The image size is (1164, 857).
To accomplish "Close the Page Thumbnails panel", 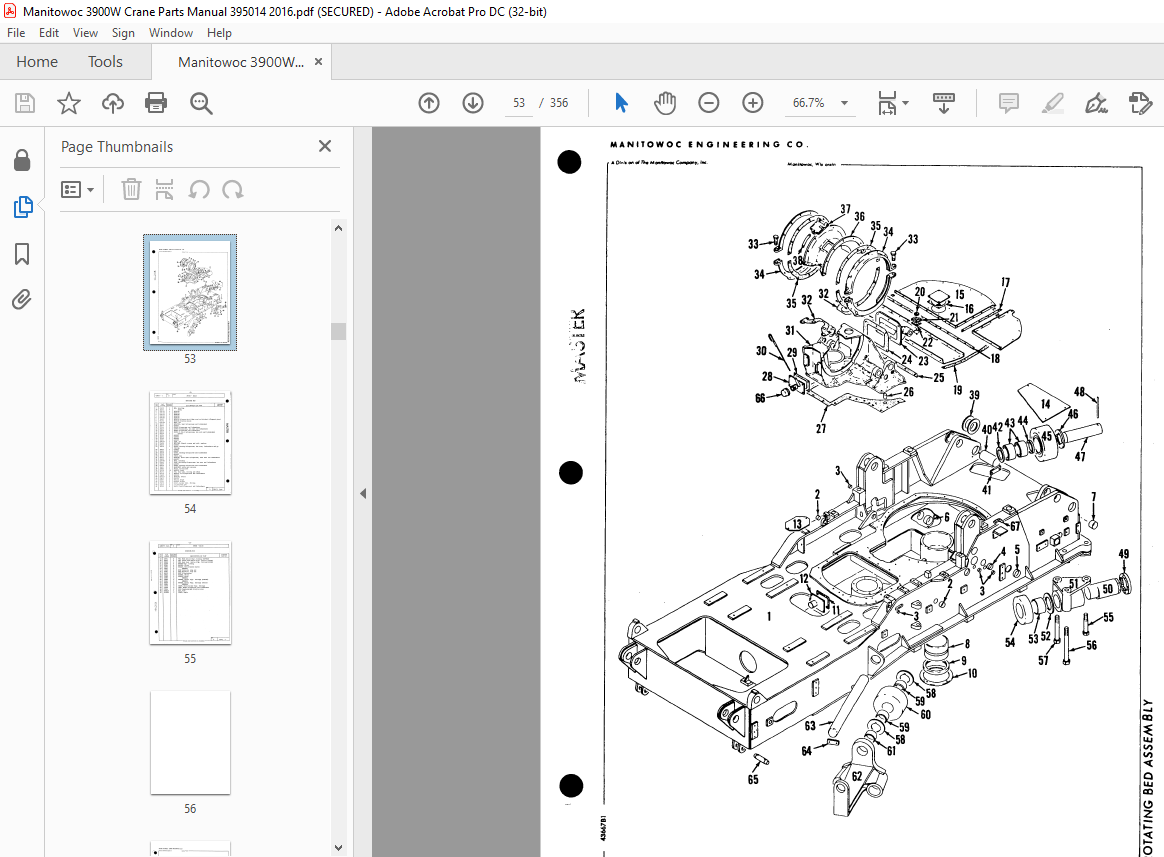I will [324, 146].
